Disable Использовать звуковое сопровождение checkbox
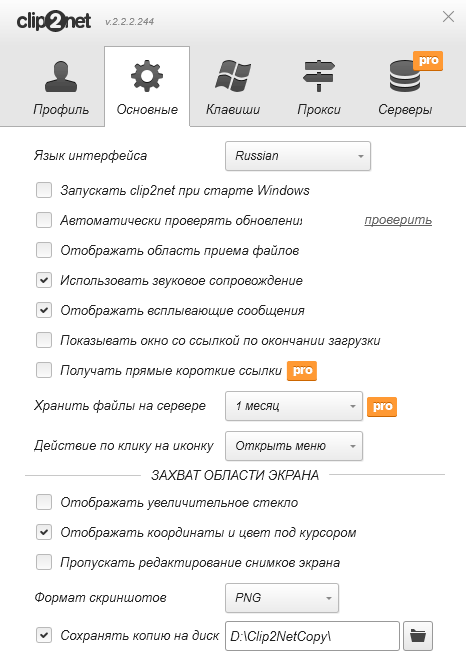The width and height of the screenshot is (466, 660). 44,280
